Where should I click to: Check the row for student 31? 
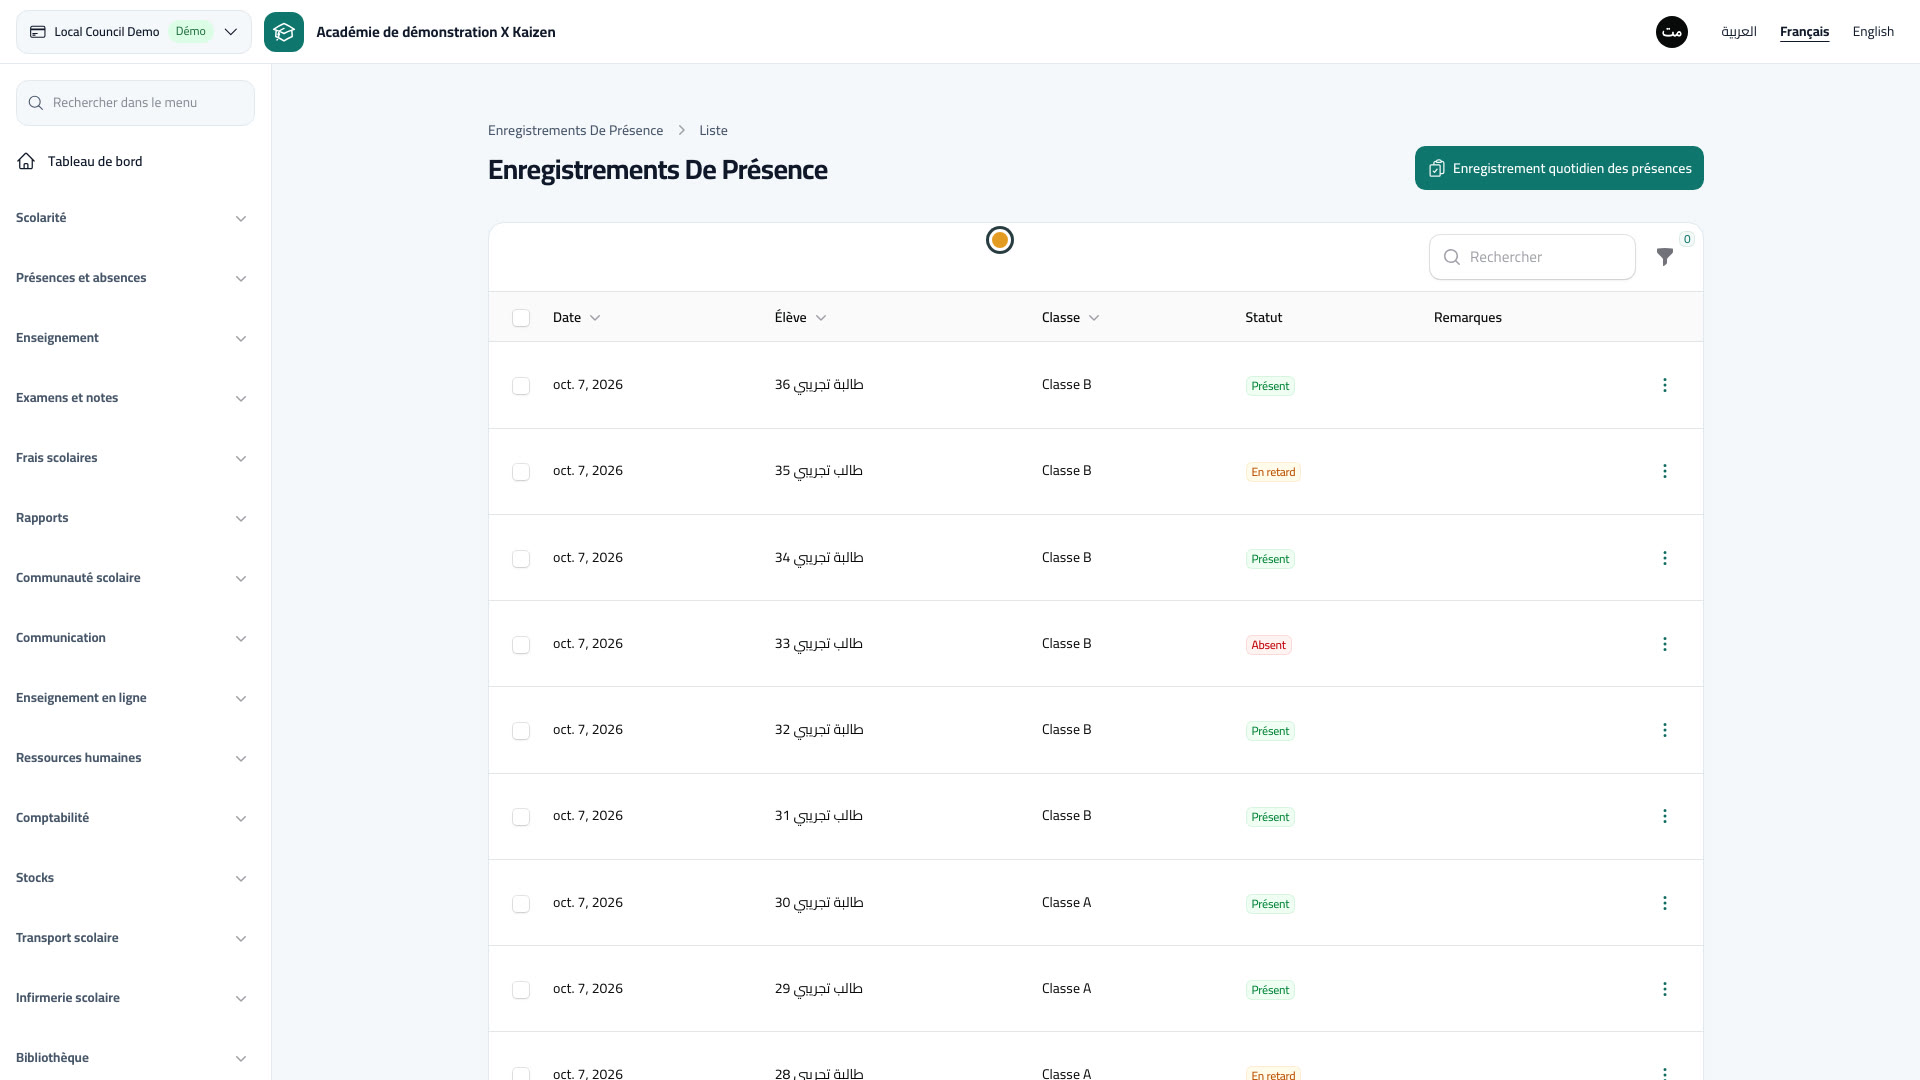[521, 817]
